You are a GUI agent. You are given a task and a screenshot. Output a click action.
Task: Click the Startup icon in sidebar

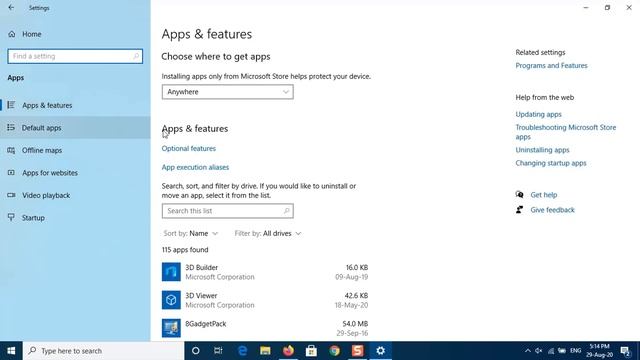[11, 217]
